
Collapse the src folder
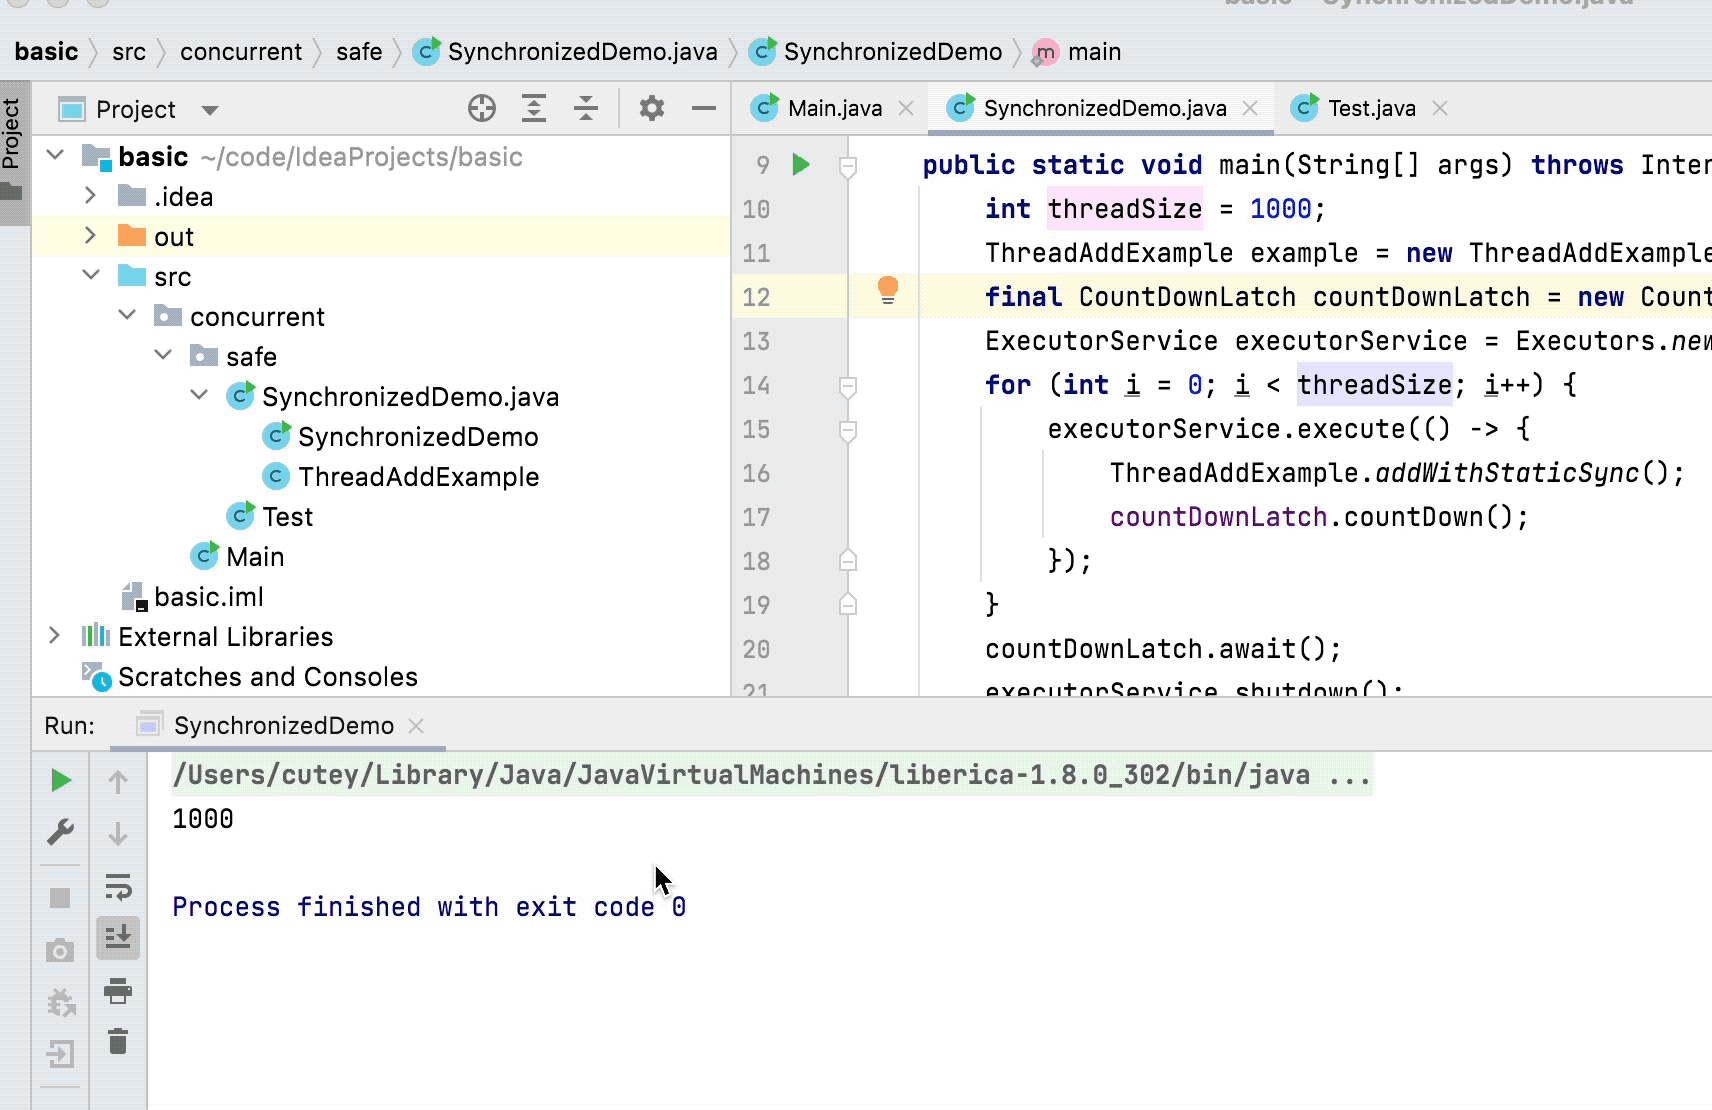(91, 275)
